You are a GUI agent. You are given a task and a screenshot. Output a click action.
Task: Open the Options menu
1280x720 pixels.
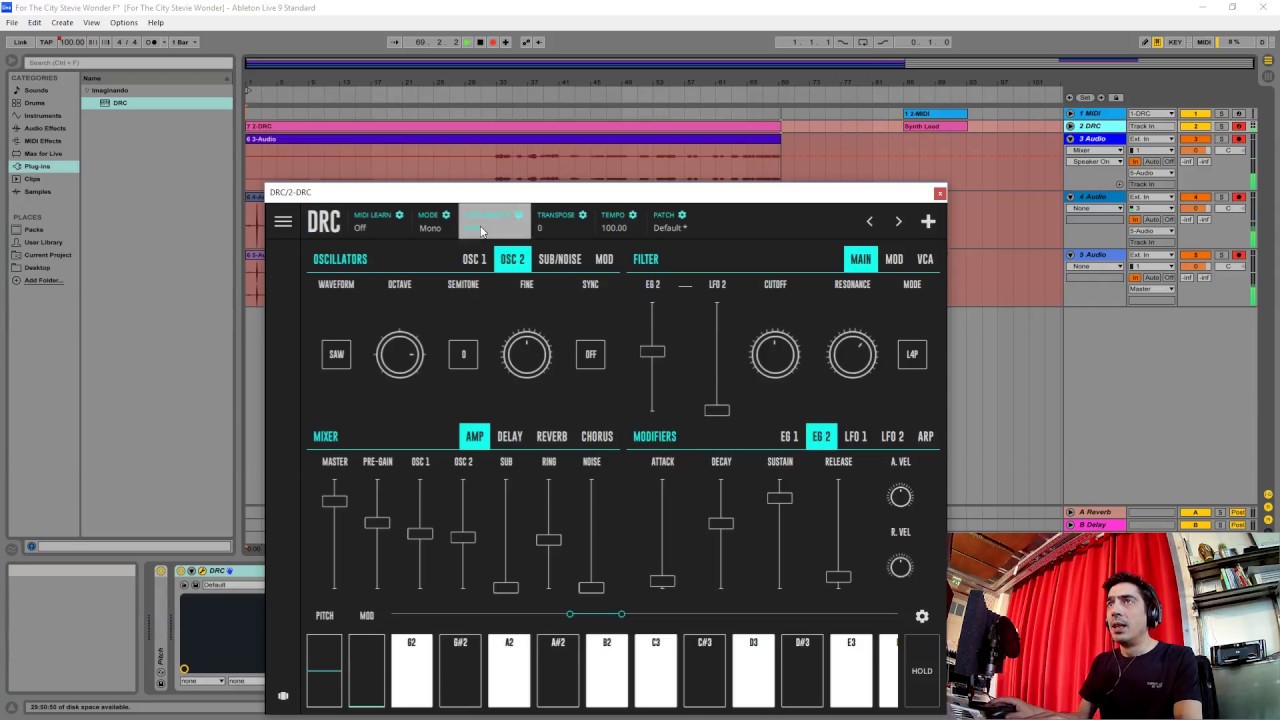coord(124,22)
